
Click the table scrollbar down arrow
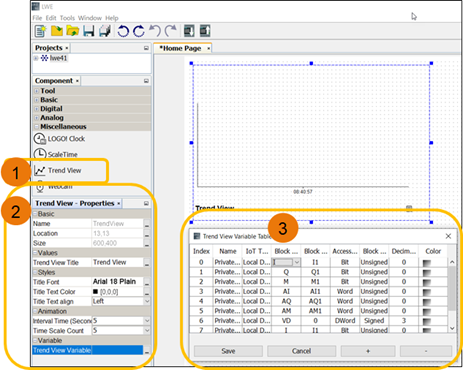[x=452, y=328]
